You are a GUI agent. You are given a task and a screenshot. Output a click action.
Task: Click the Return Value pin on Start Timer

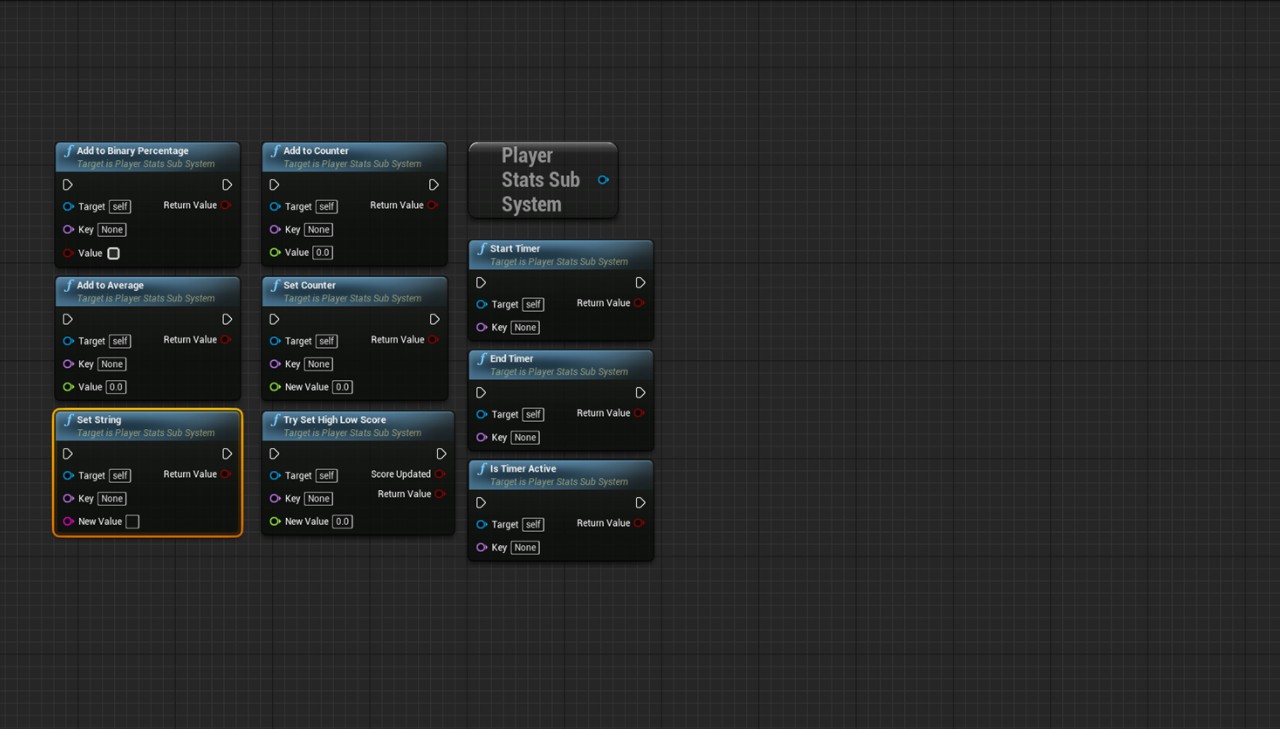639,303
